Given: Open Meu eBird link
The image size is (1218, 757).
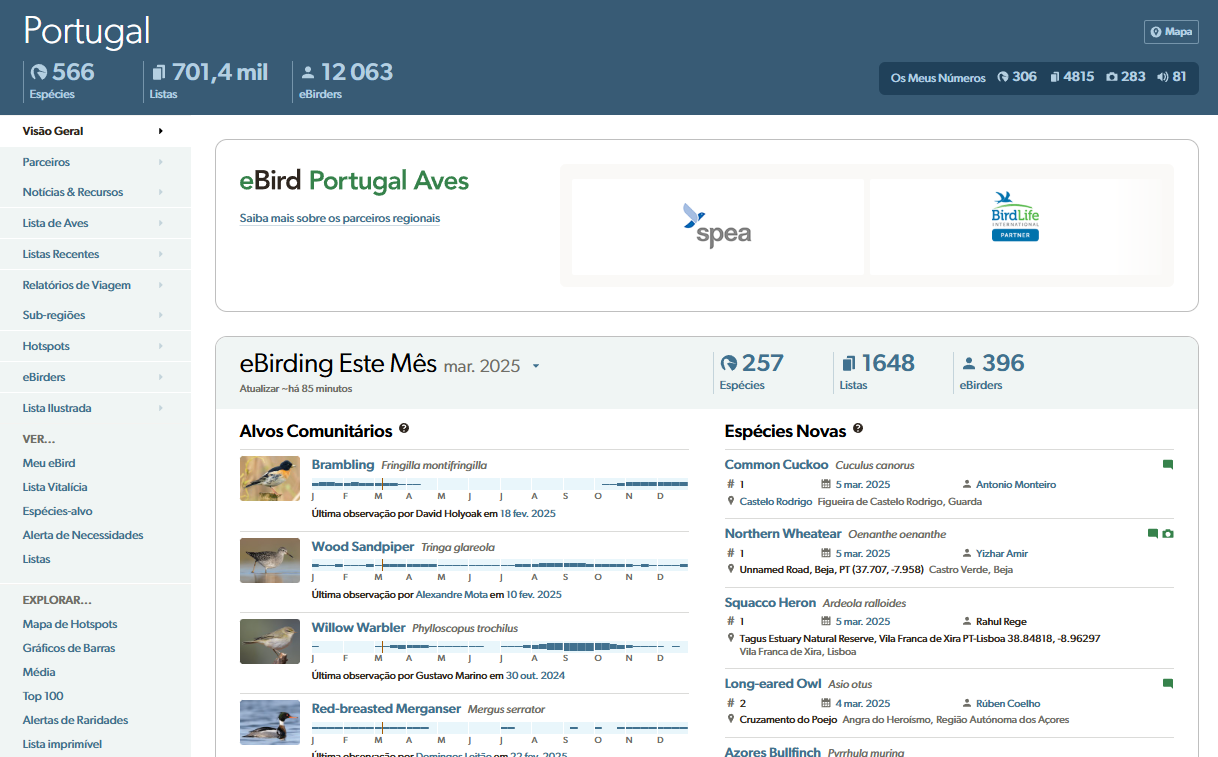Looking at the screenshot, I should tap(49, 463).
